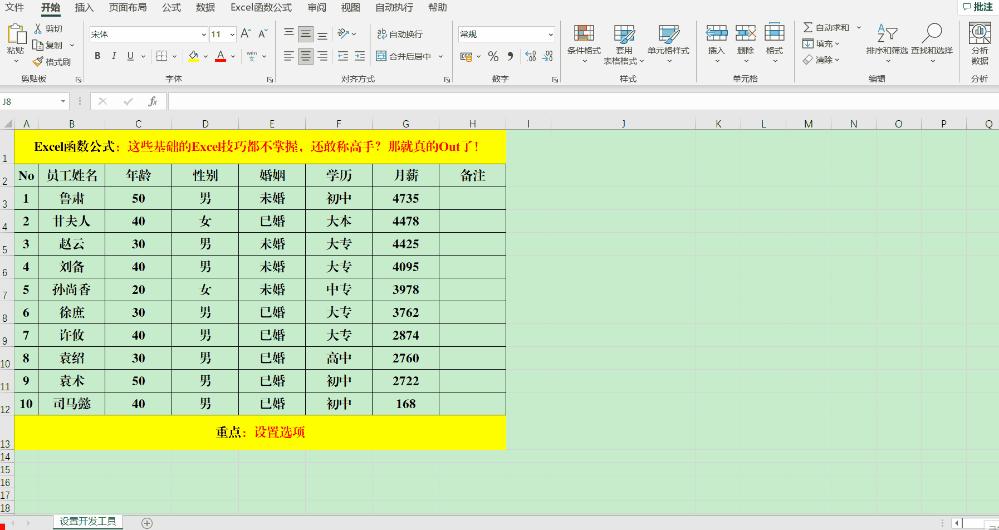The image size is (999, 530).
Task: Toggle top vertical alignment
Action: (x=289, y=34)
